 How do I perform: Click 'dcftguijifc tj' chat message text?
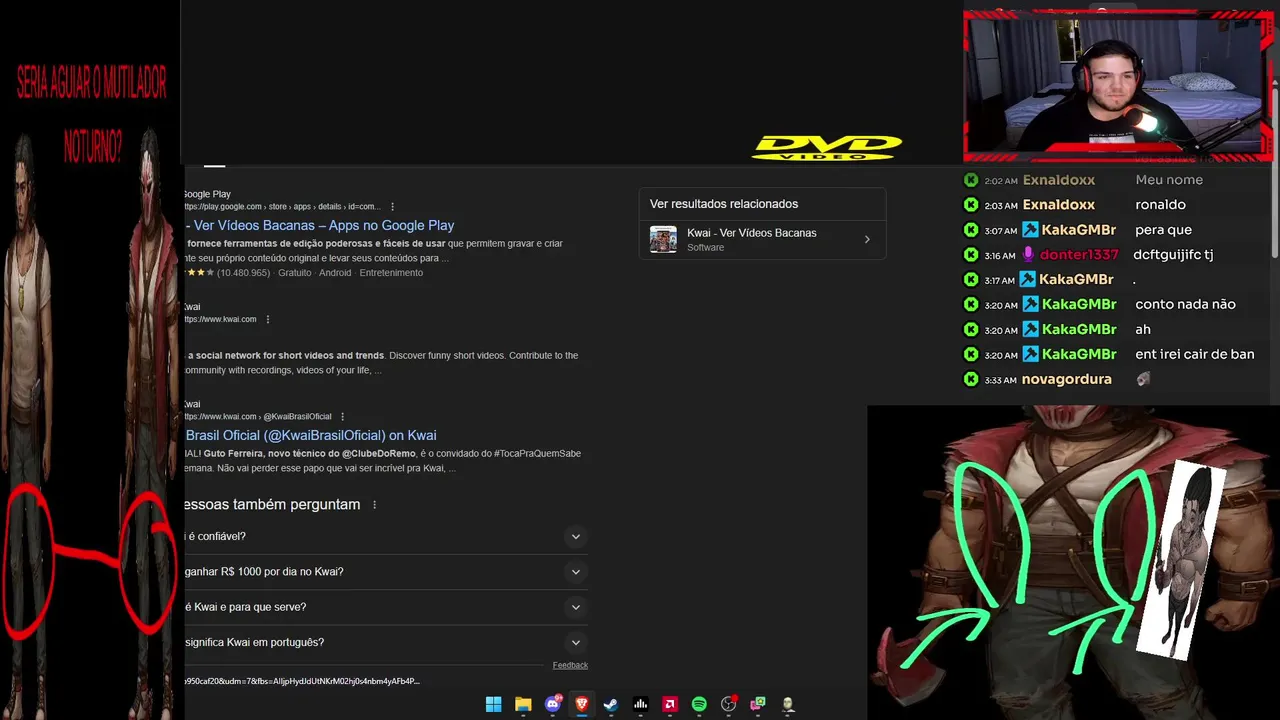(1173, 255)
